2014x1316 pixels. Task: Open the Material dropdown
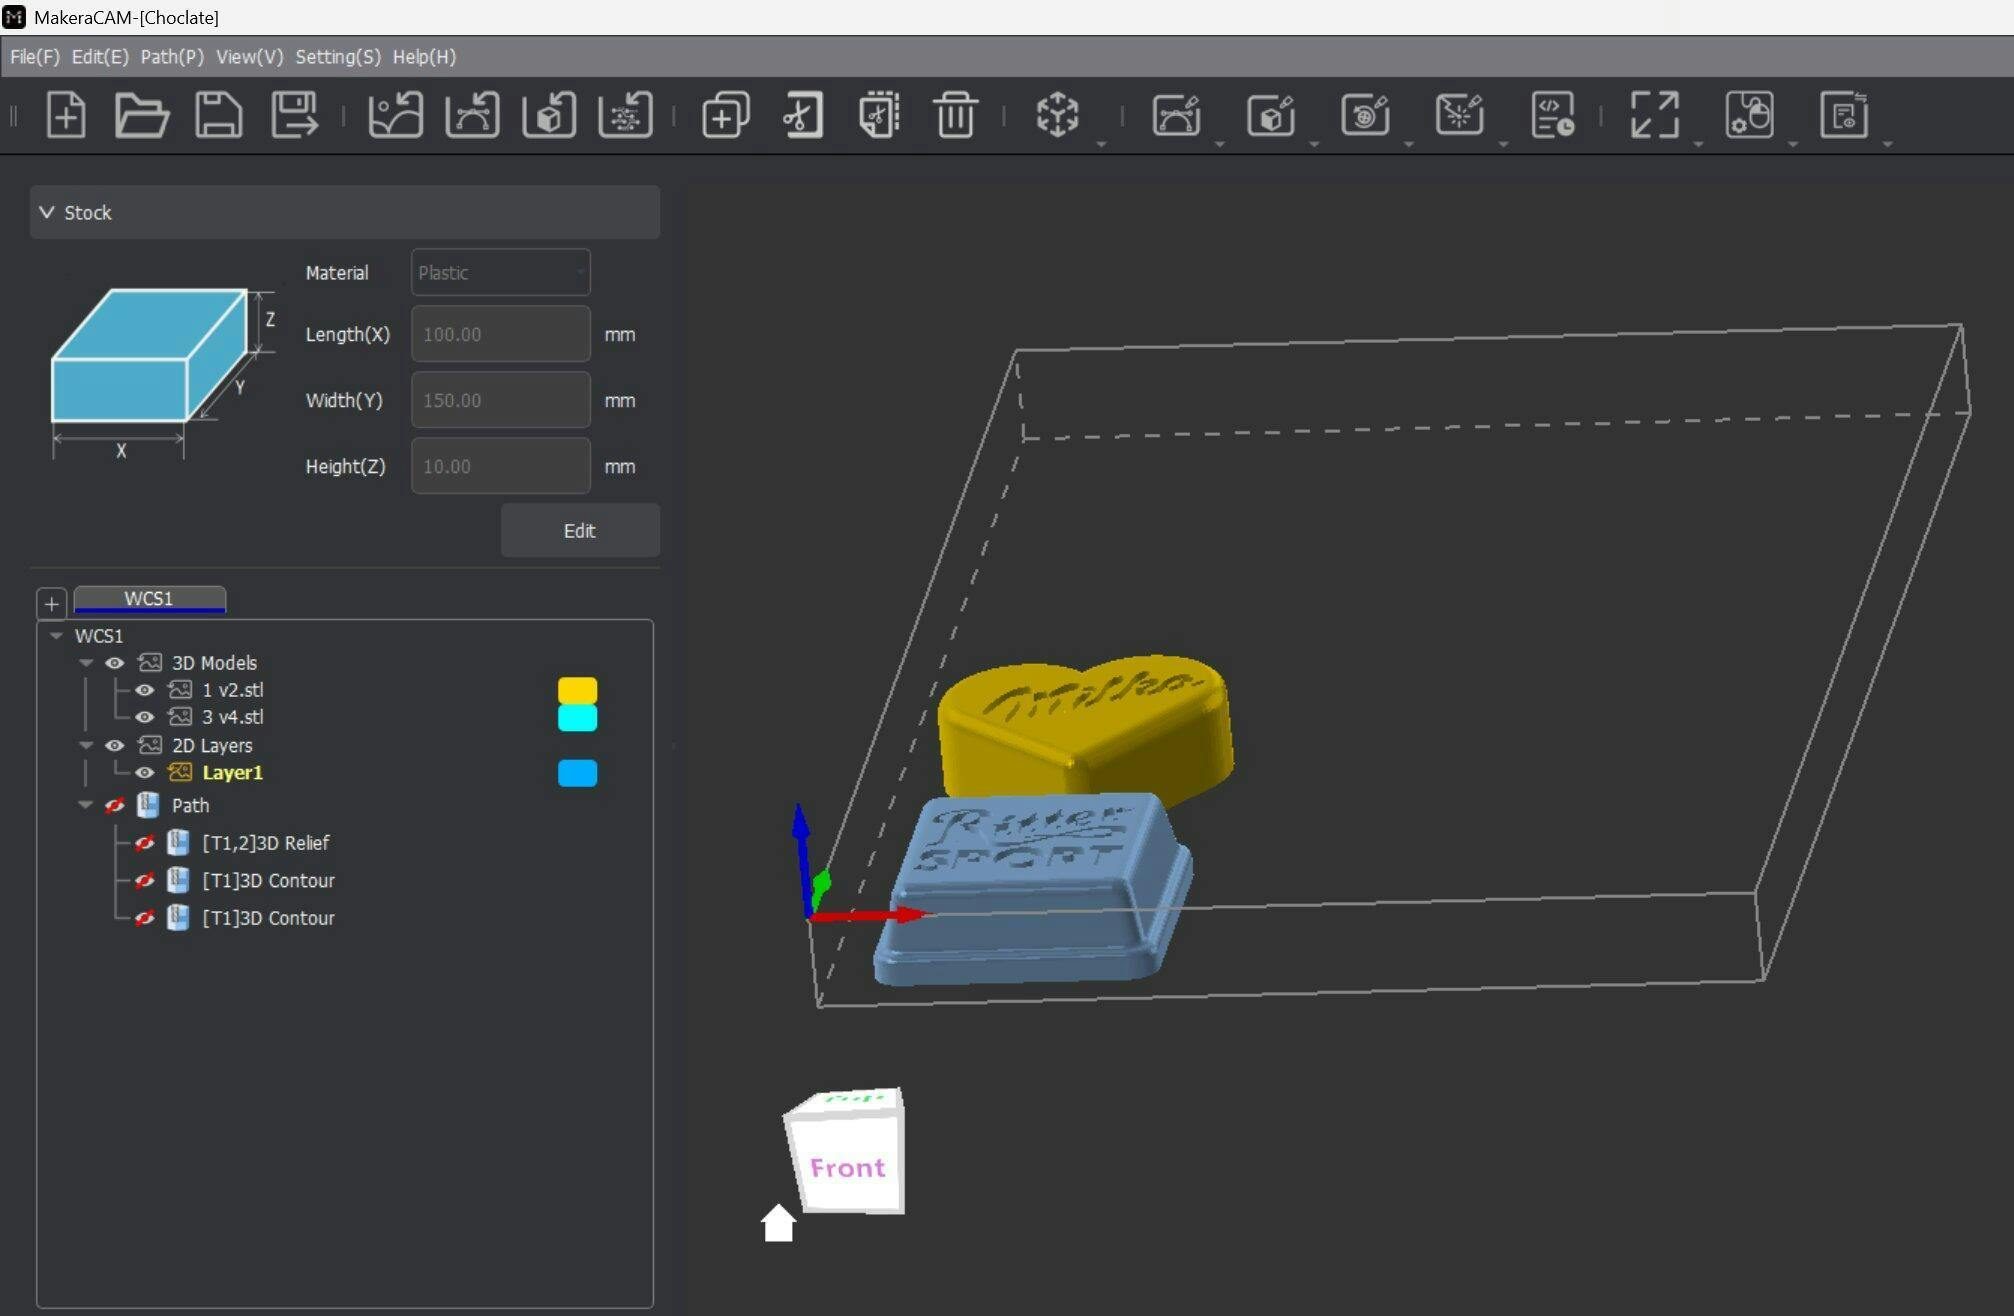pos(500,272)
